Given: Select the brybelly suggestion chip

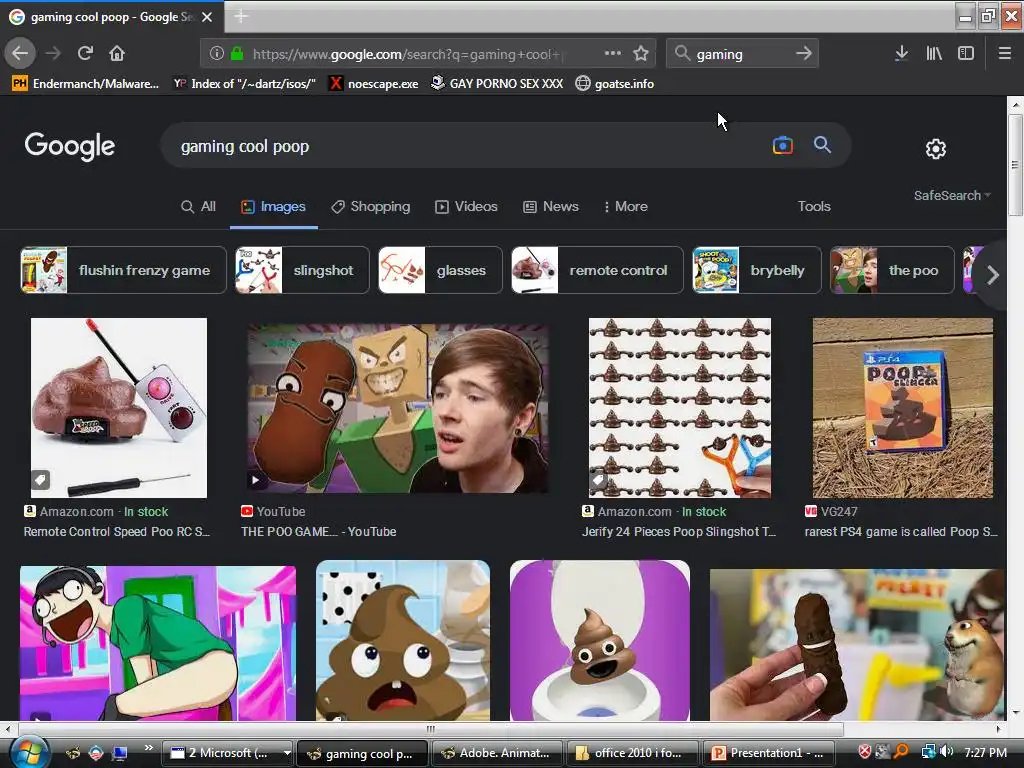Looking at the screenshot, I should (x=756, y=270).
